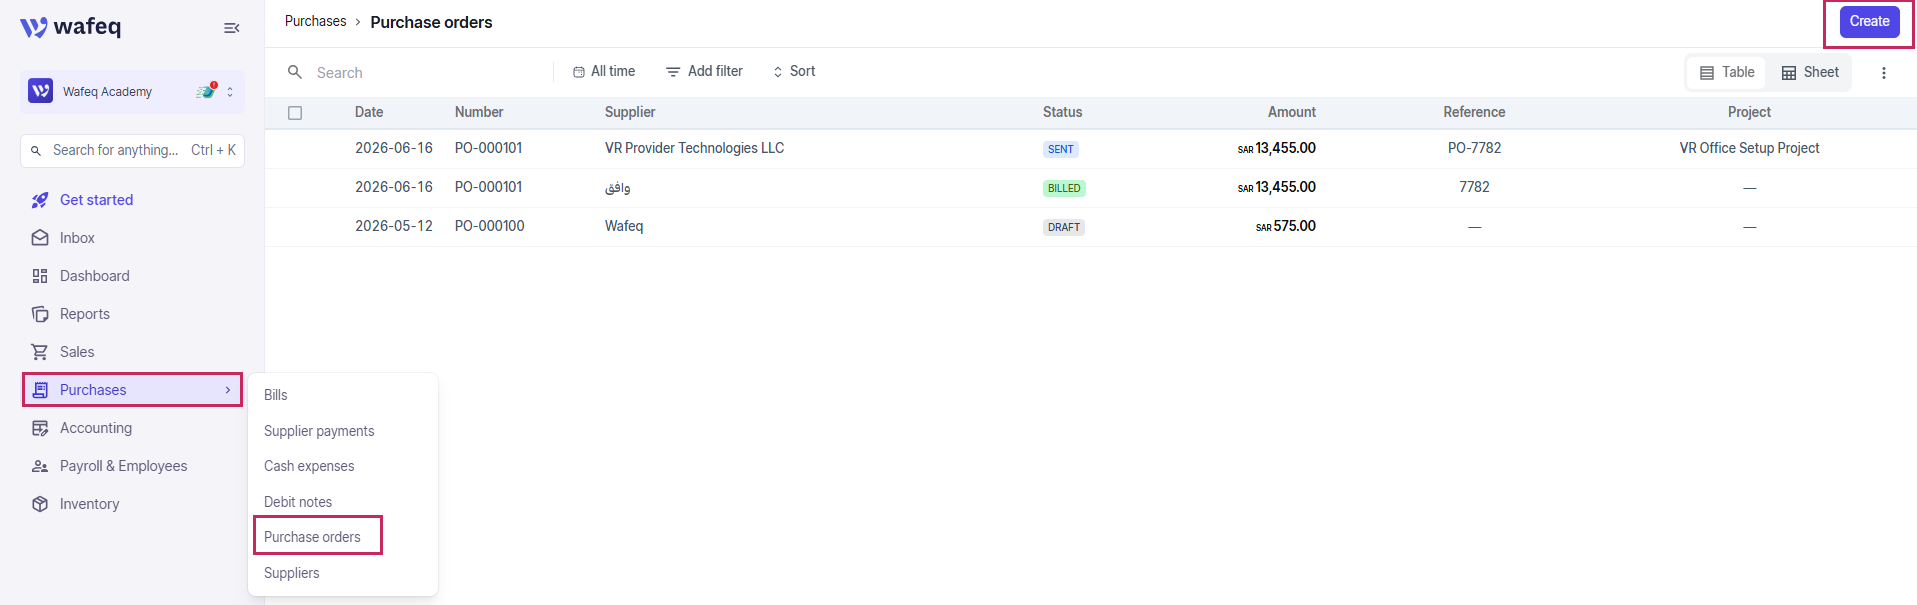Open the VR Provider Technologies LLC order
The image size is (1917, 605).
click(x=694, y=148)
